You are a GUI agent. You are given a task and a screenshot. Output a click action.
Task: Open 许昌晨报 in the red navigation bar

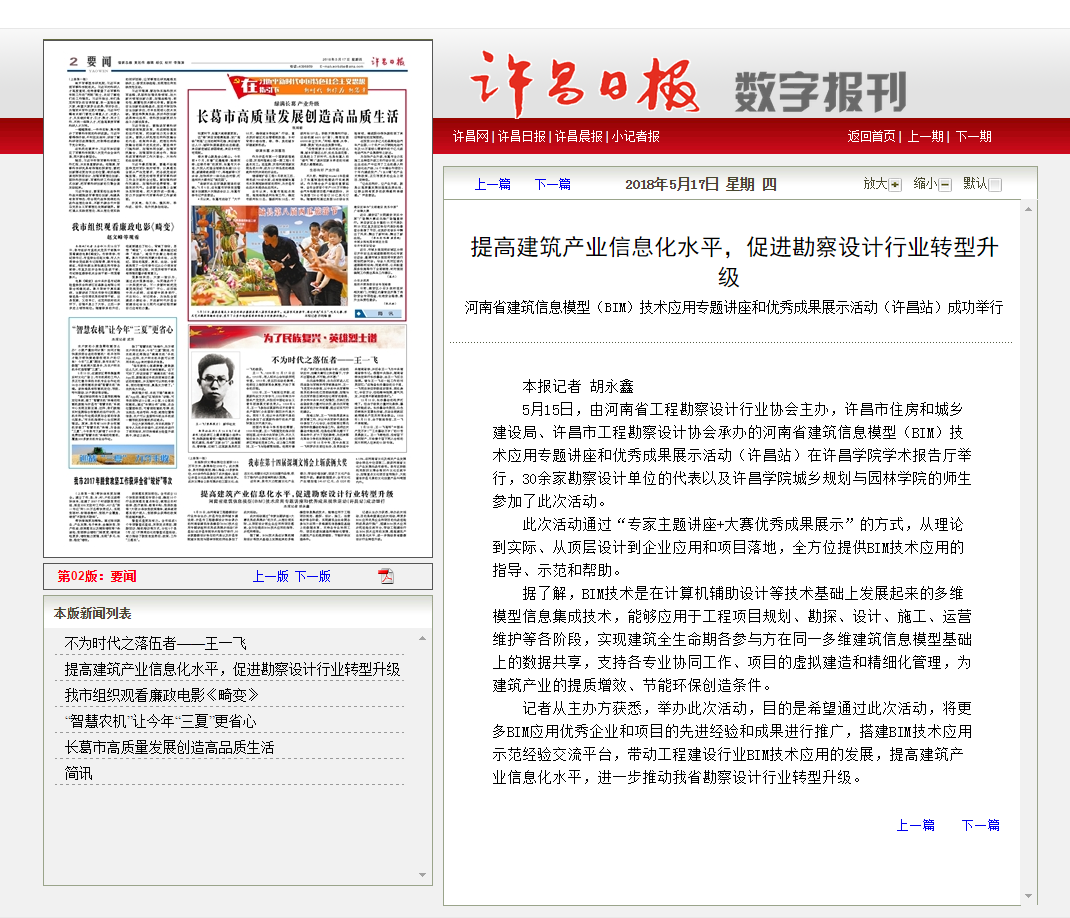coord(579,136)
